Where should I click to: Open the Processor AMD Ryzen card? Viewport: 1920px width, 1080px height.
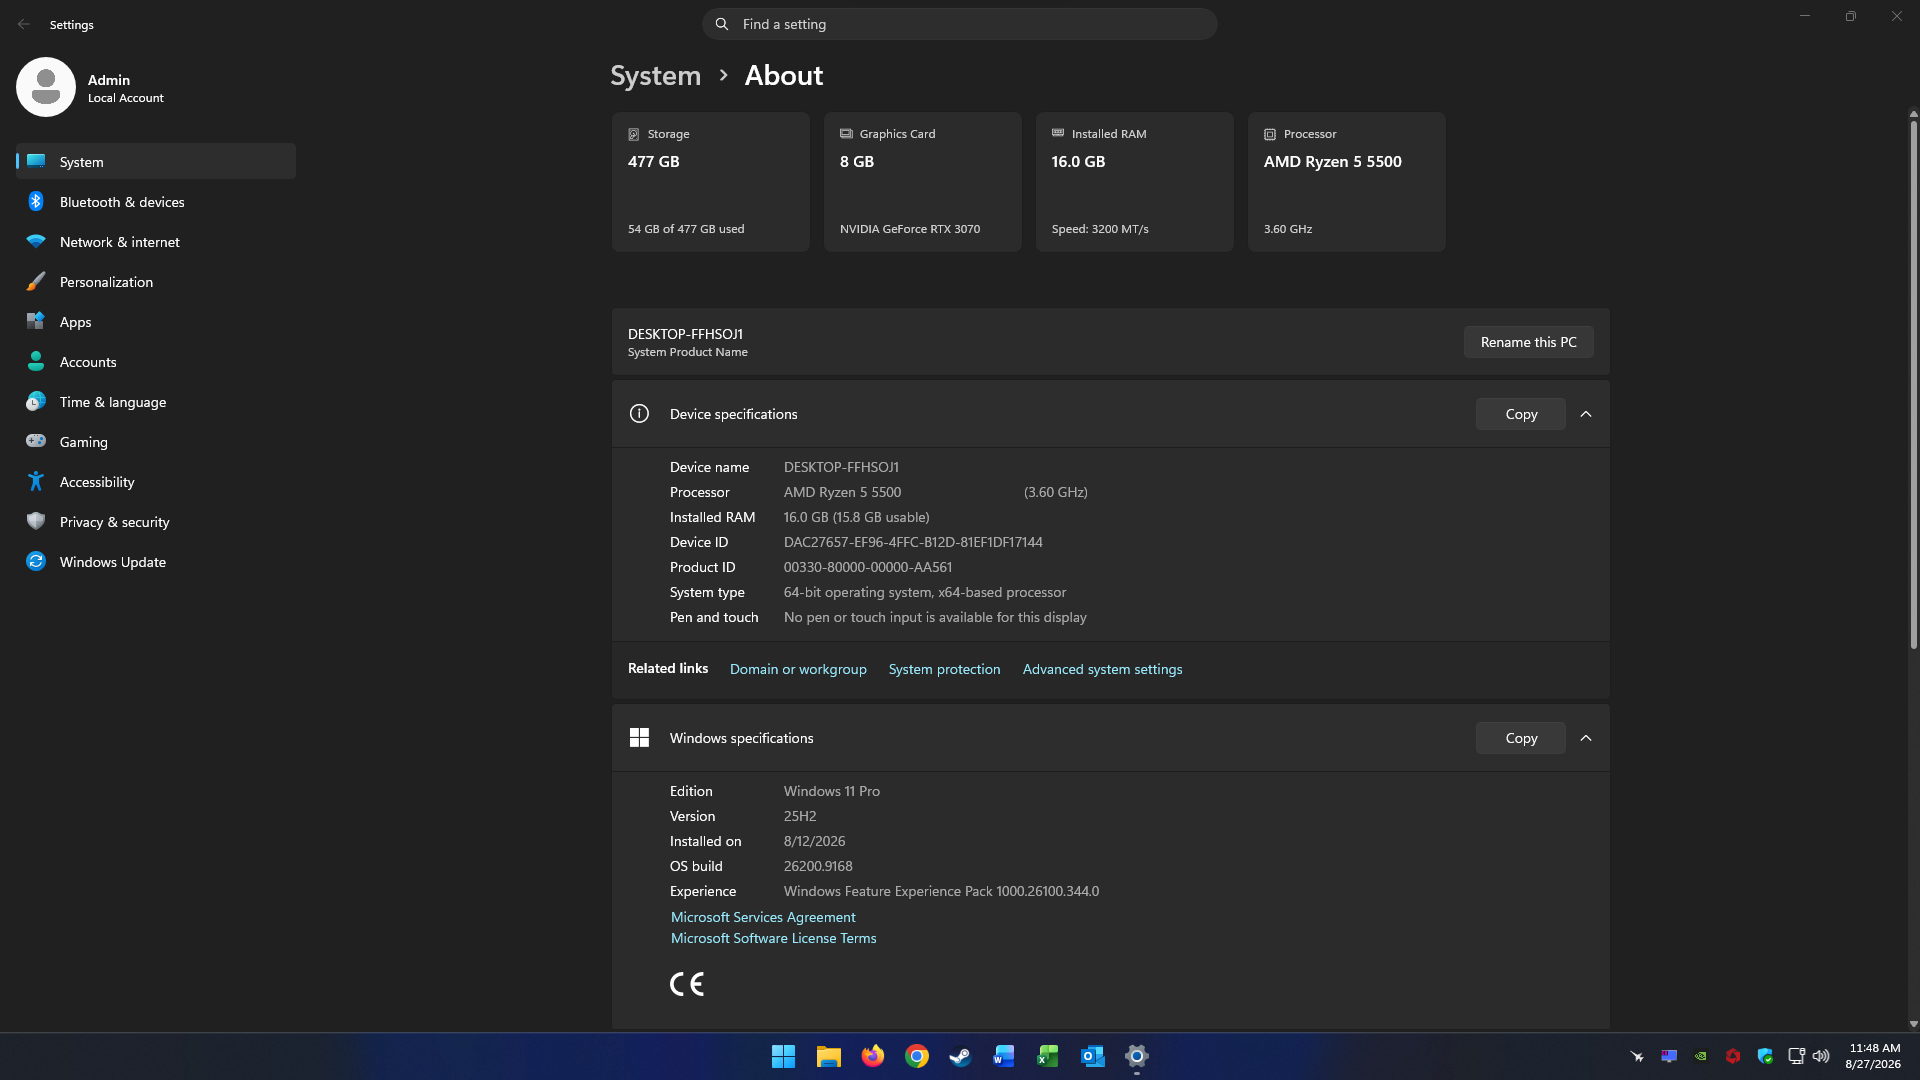point(1346,182)
